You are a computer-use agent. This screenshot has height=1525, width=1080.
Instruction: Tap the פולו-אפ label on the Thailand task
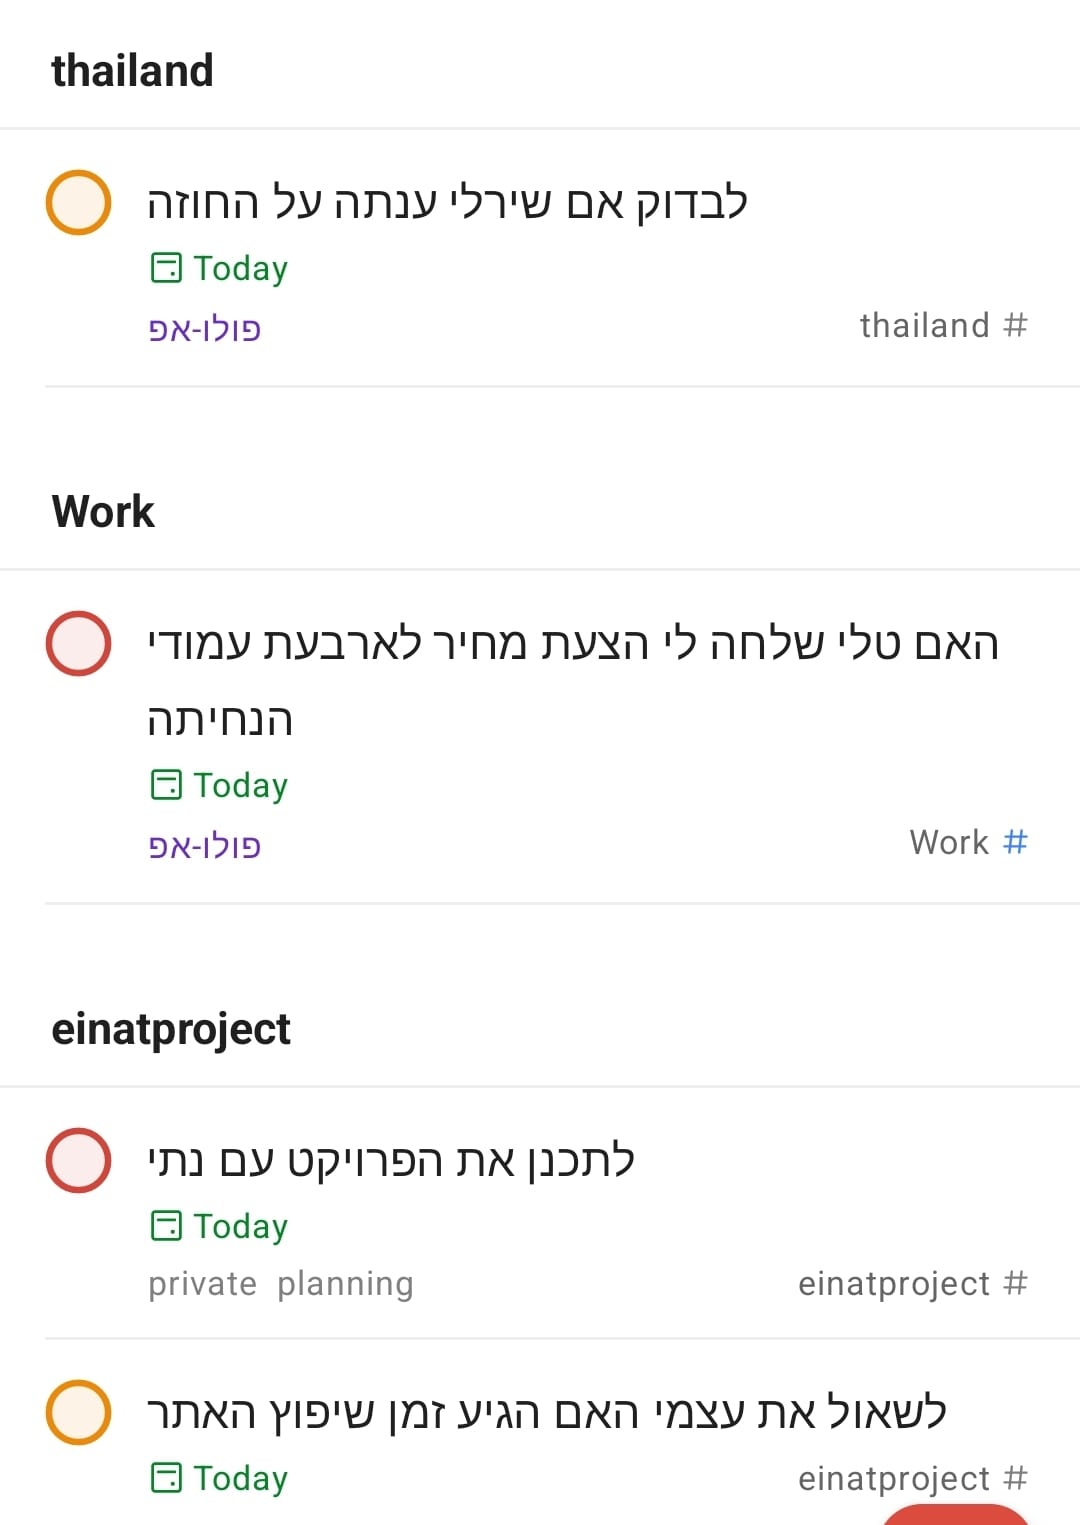point(205,329)
